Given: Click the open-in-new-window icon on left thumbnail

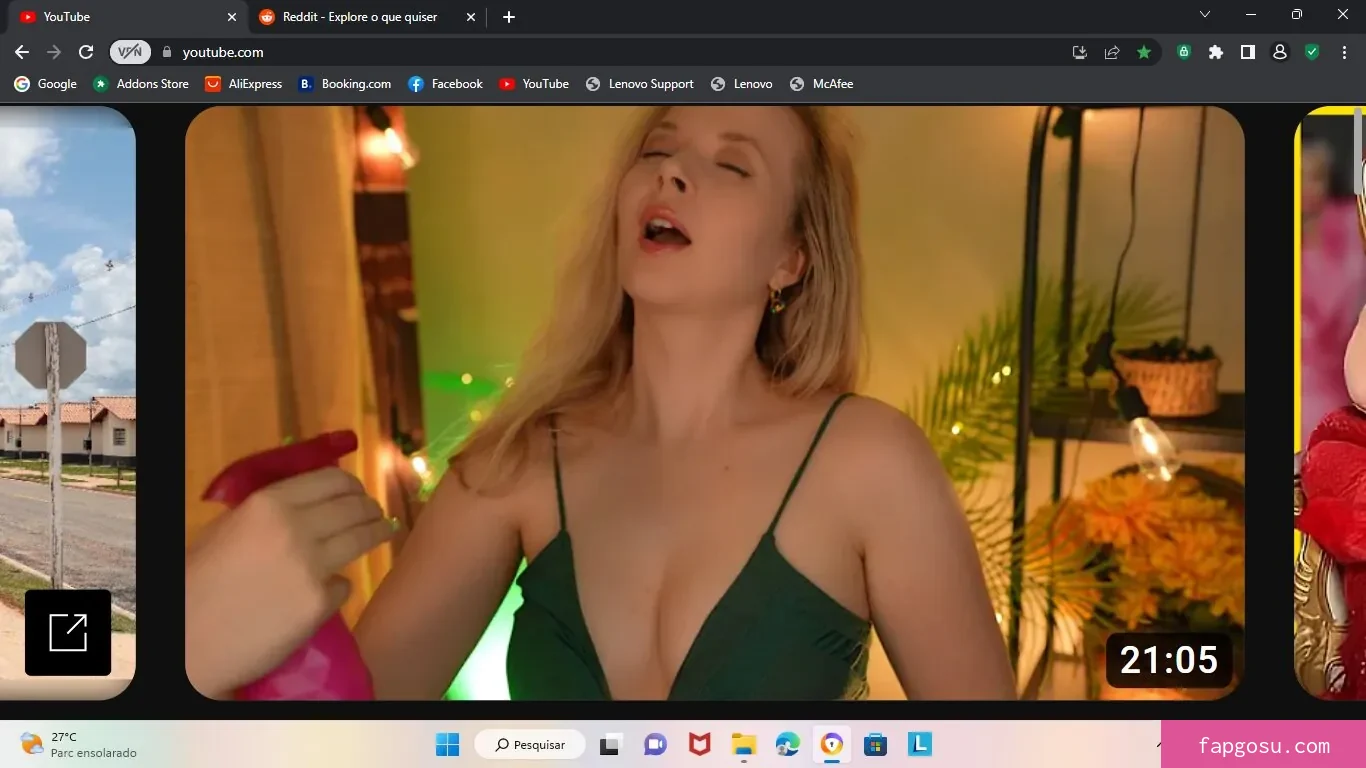Looking at the screenshot, I should pos(68,633).
